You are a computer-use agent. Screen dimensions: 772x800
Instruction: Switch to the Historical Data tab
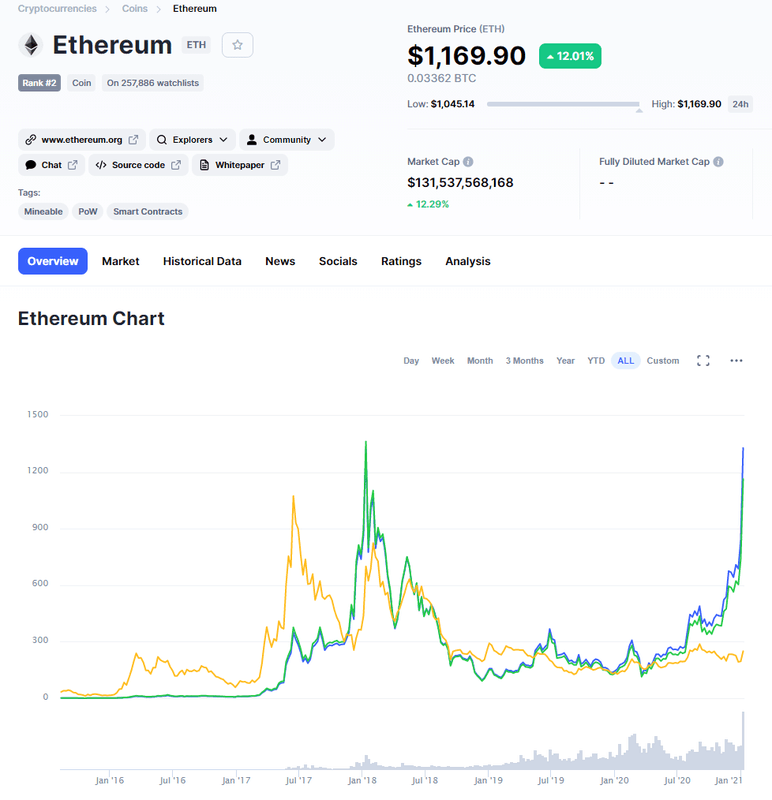click(x=202, y=261)
